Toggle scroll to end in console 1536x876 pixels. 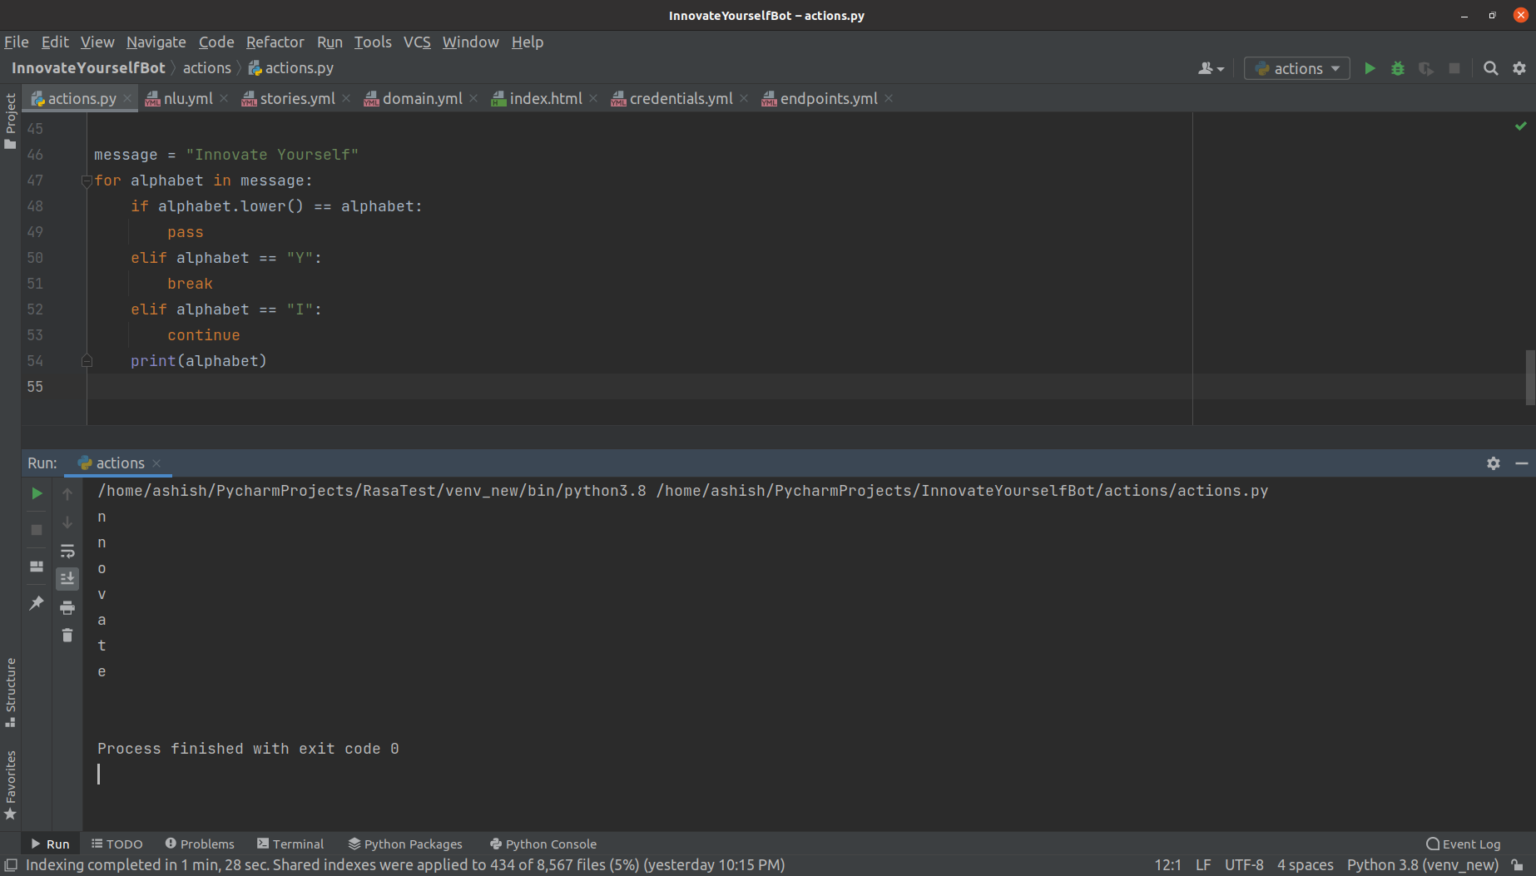pyautogui.click(x=67, y=578)
